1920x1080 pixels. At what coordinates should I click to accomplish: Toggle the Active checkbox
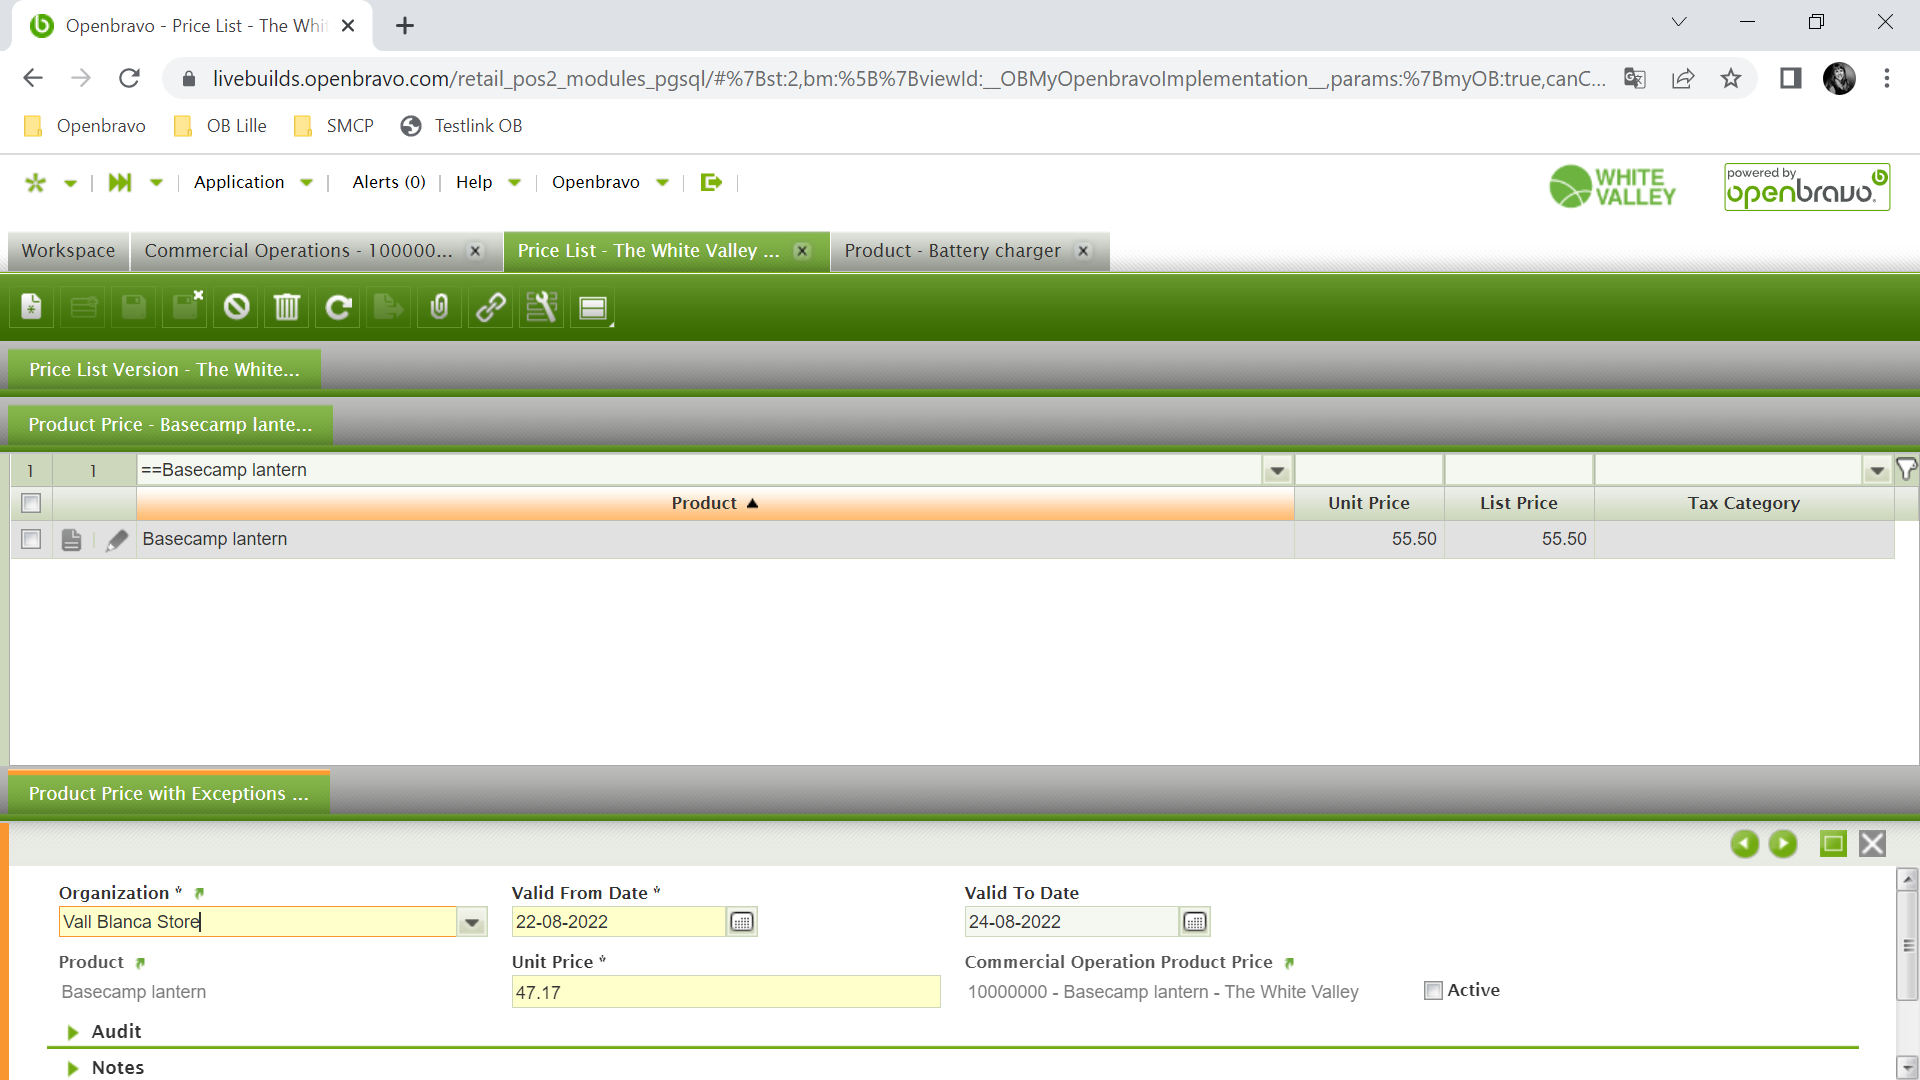pyautogui.click(x=1433, y=990)
